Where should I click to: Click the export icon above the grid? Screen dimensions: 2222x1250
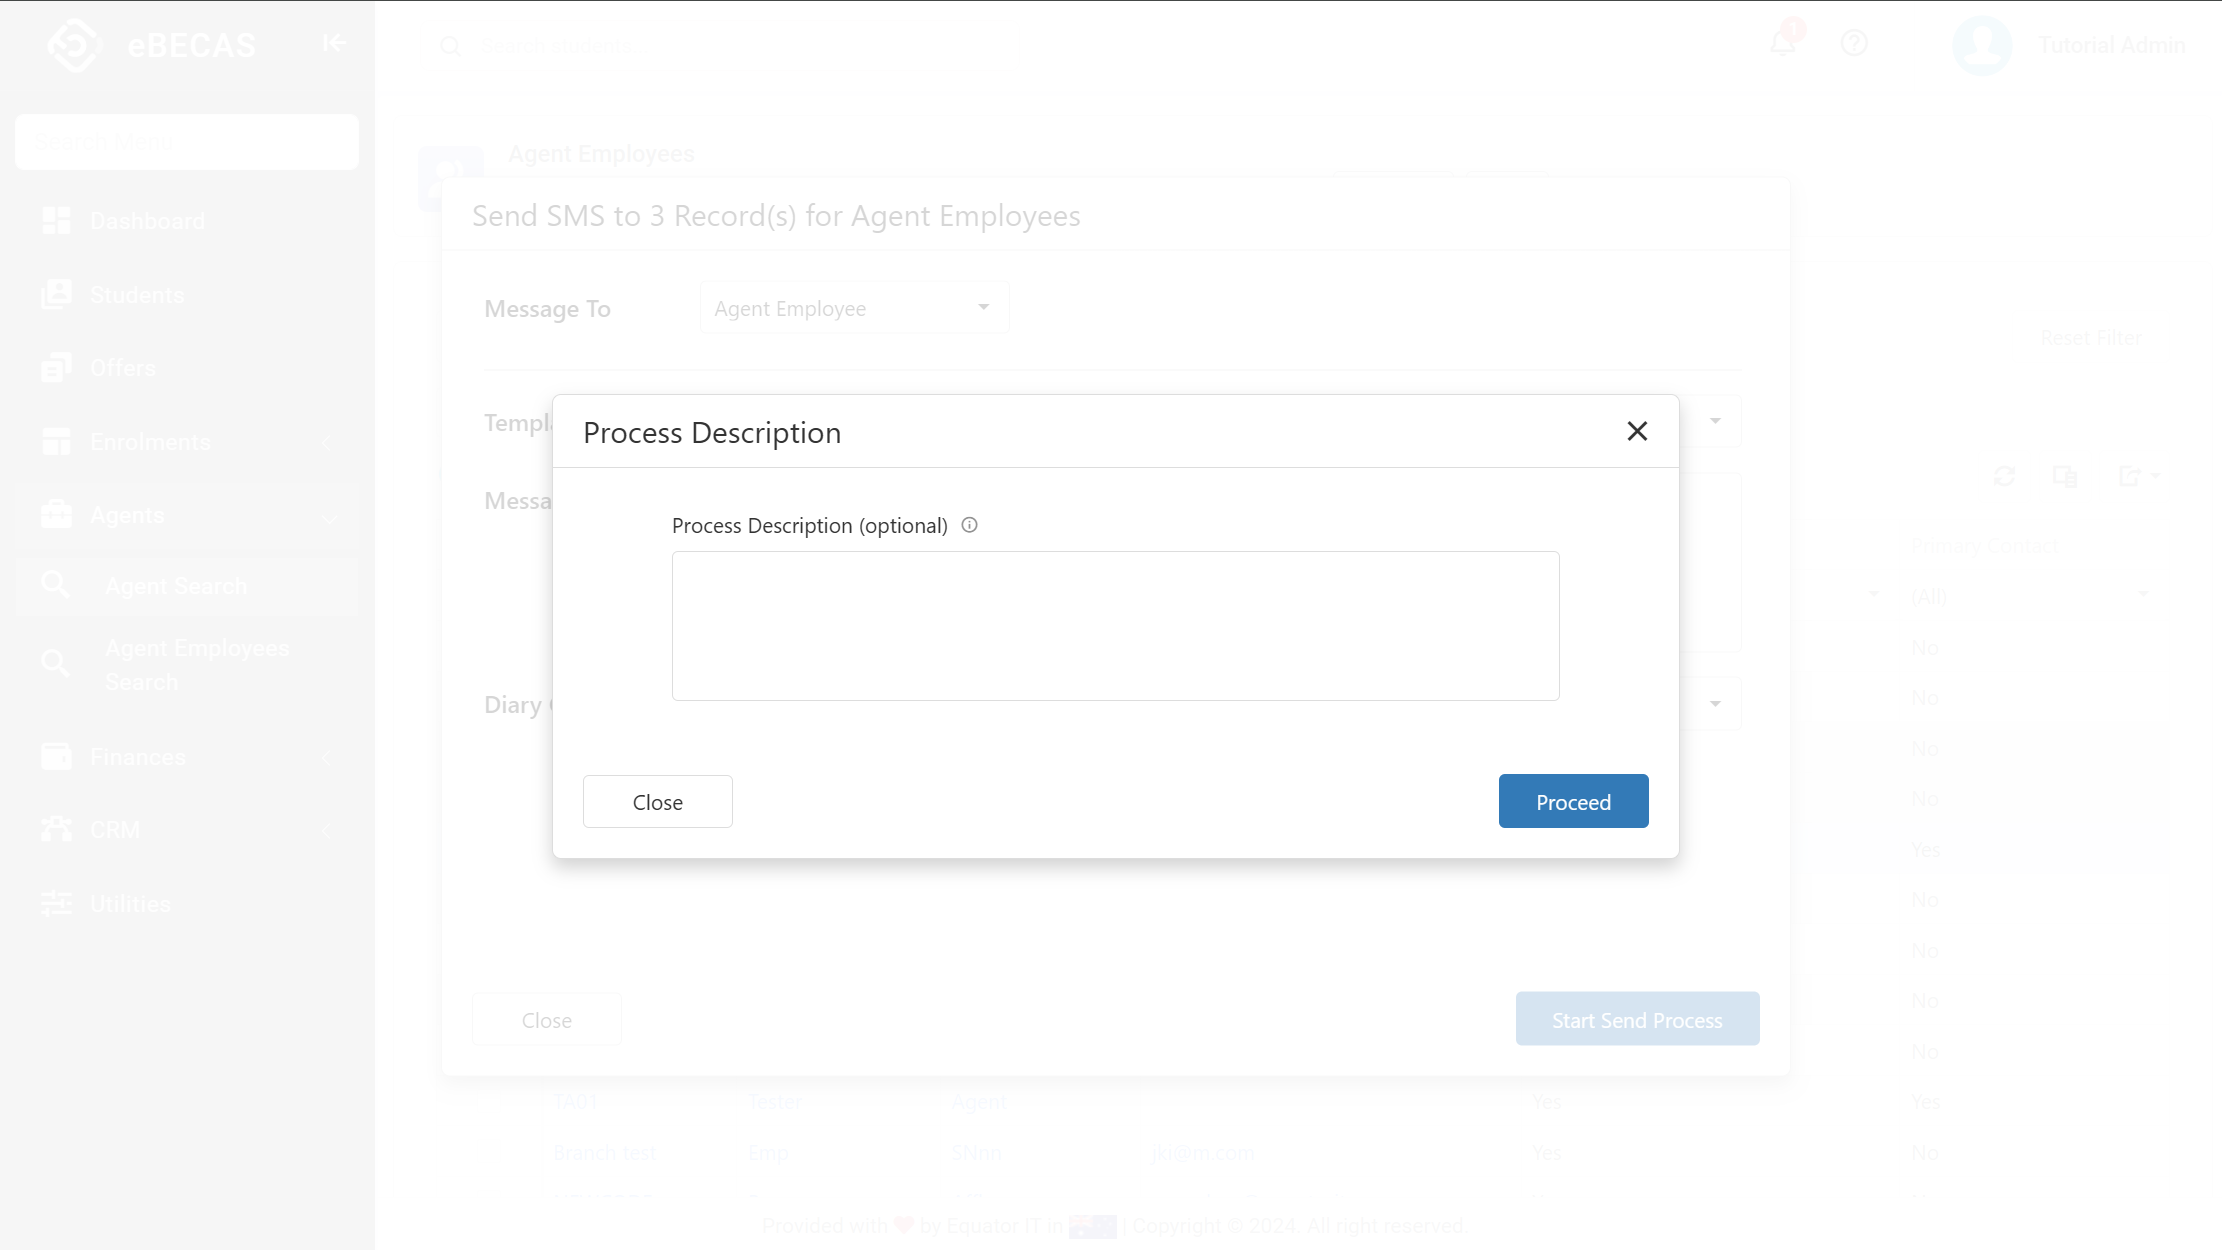coord(2130,476)
